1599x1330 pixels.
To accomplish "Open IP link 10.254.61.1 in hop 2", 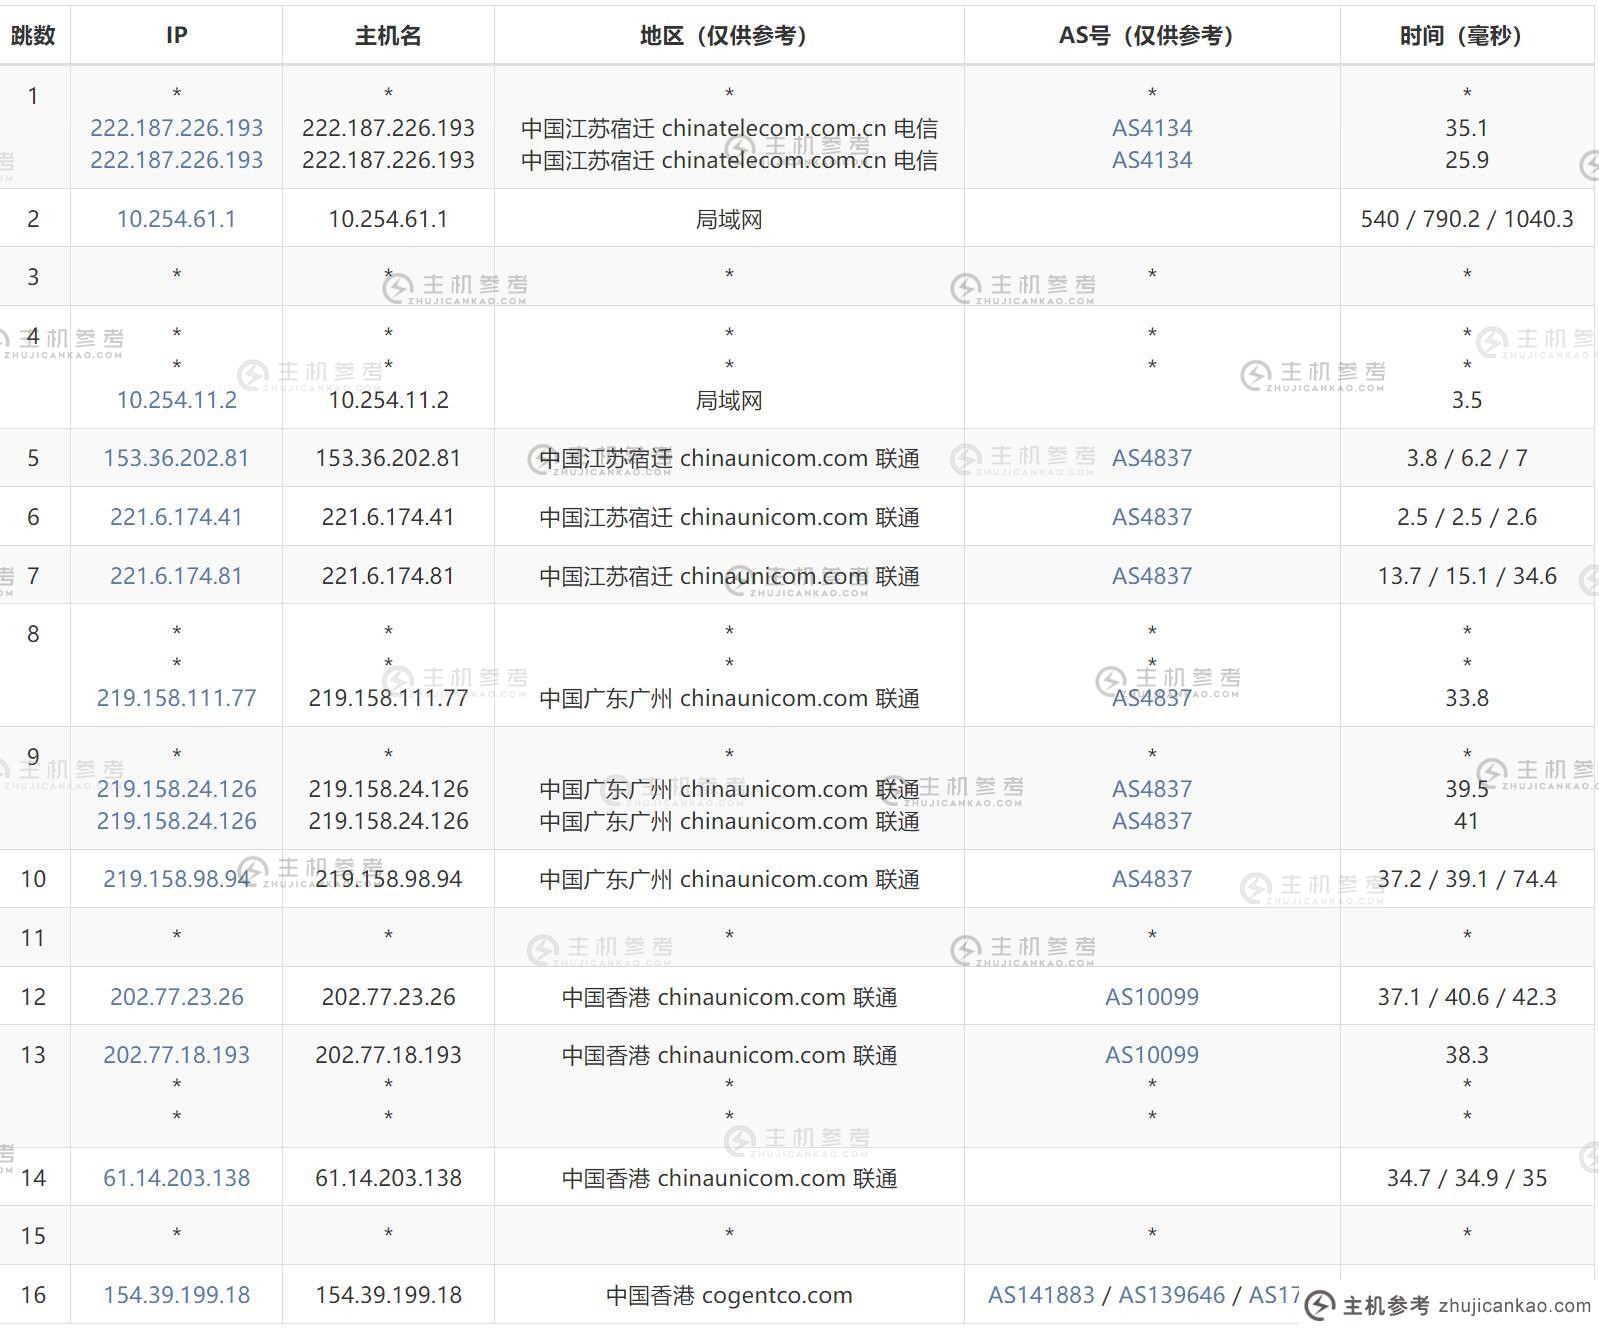I will (176, 219).
